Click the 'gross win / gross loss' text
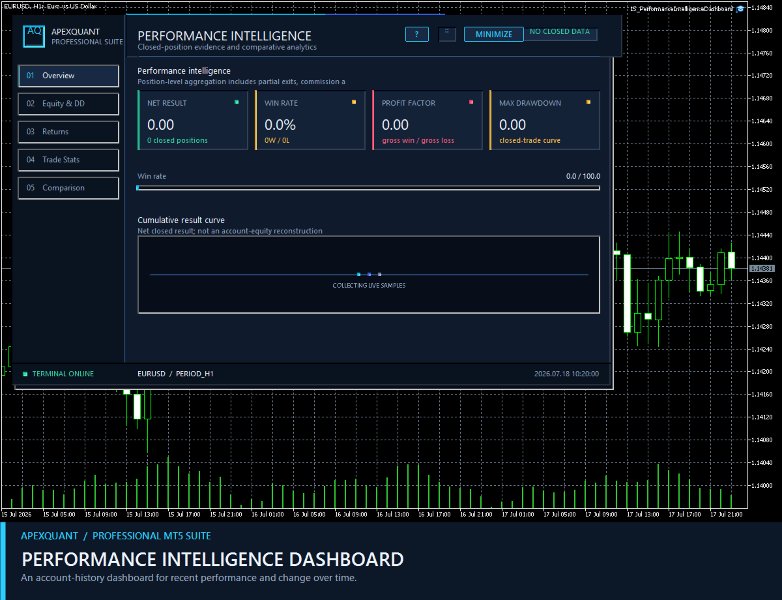782x600 pixels. [x=418, y=141]
